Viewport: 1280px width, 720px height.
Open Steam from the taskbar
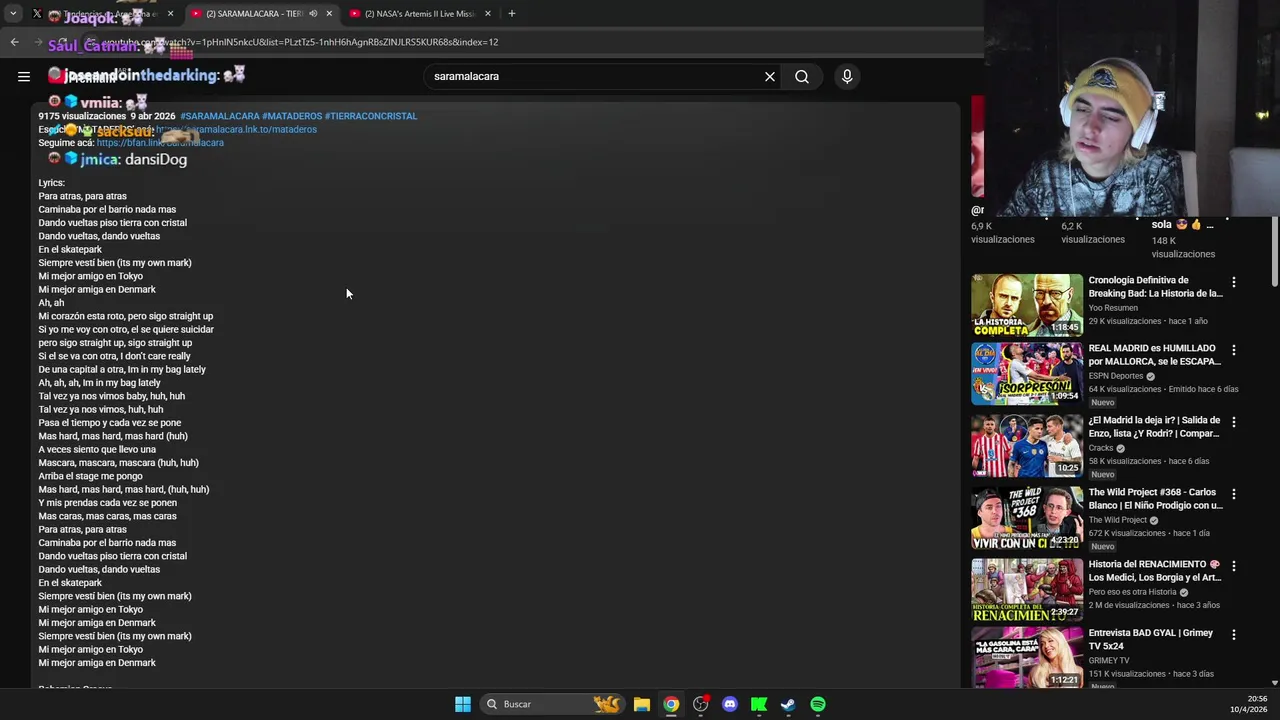(x=788, y=704)
